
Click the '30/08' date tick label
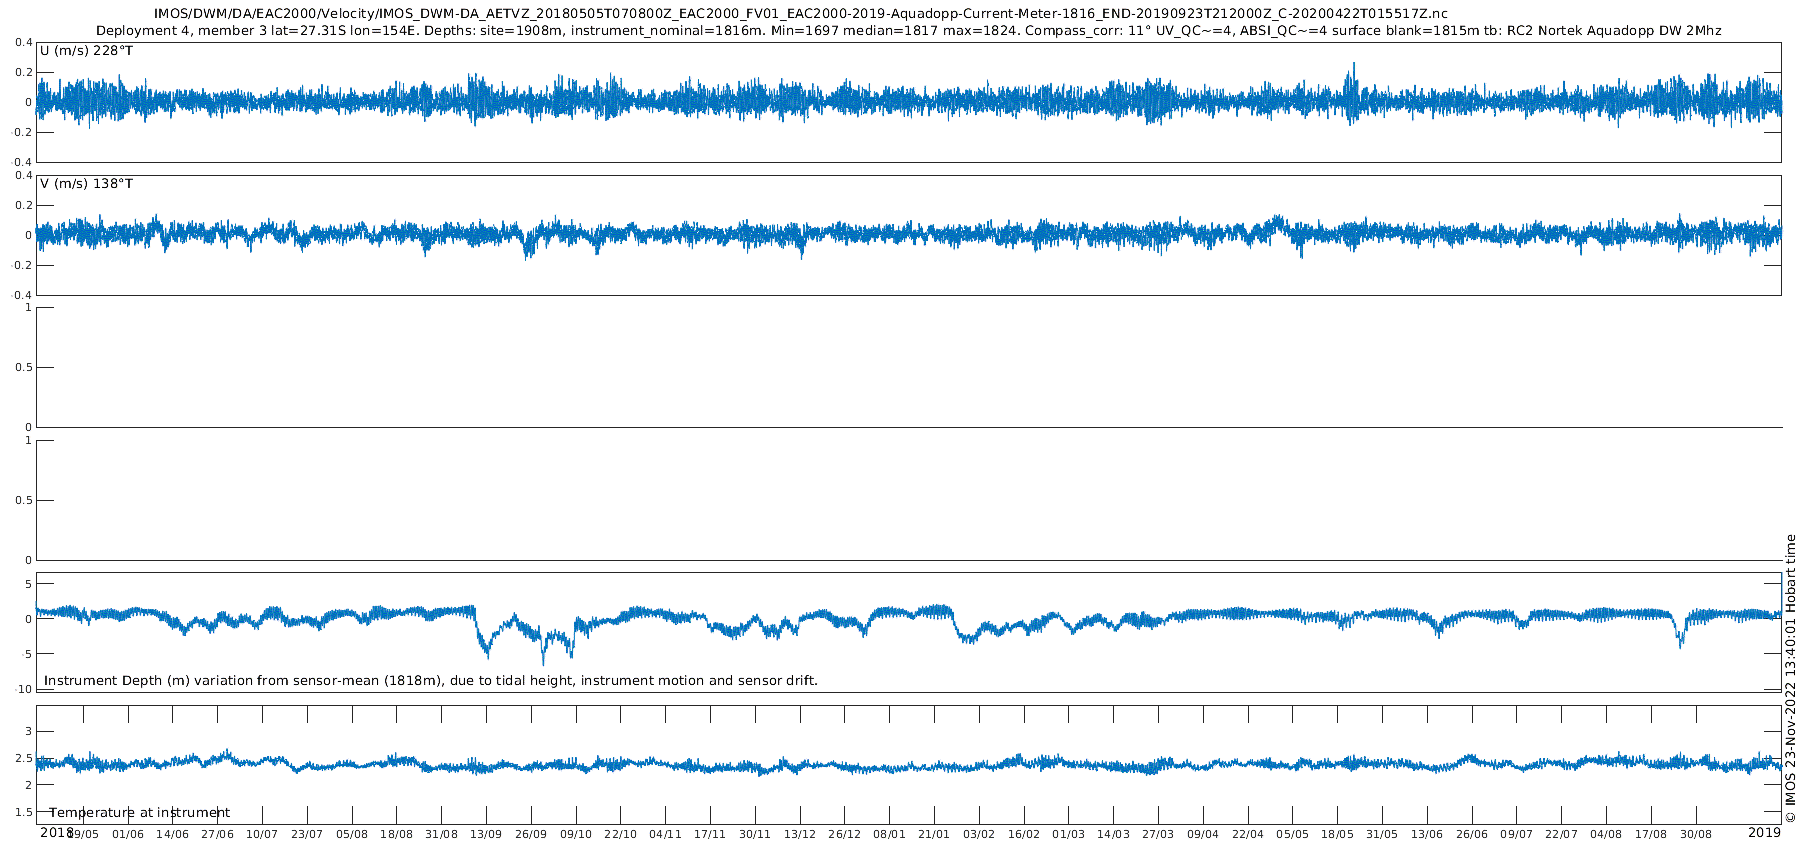(1696, 834)
